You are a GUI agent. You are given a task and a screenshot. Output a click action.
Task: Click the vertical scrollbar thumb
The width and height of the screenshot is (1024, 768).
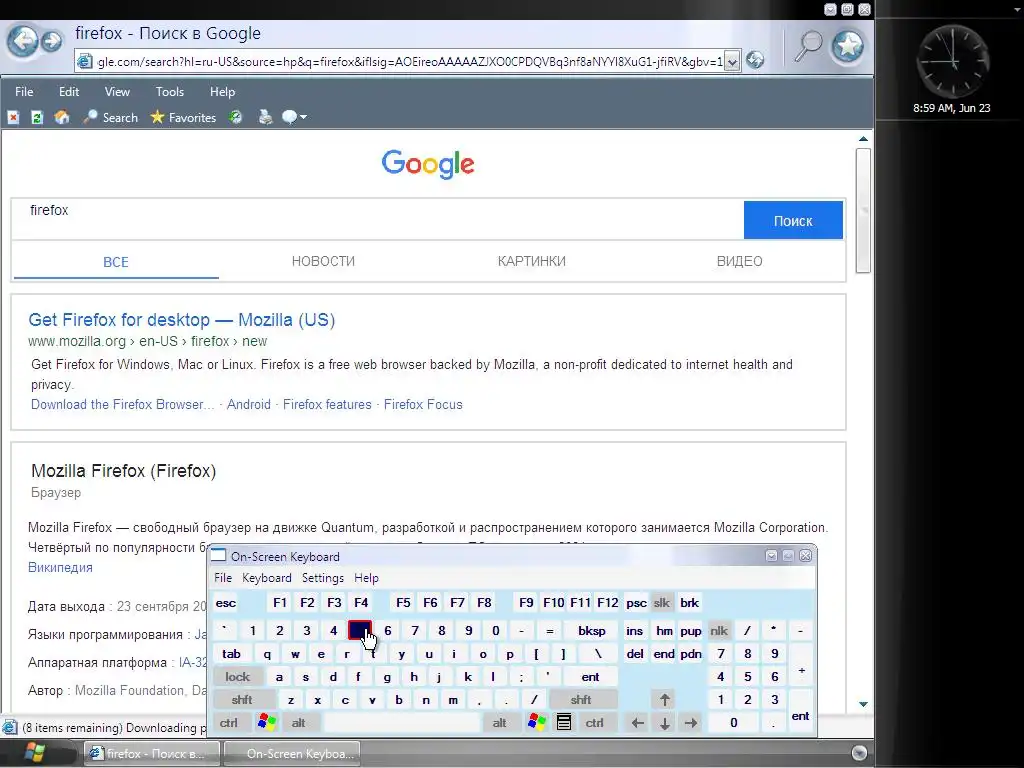pos(863,210)
